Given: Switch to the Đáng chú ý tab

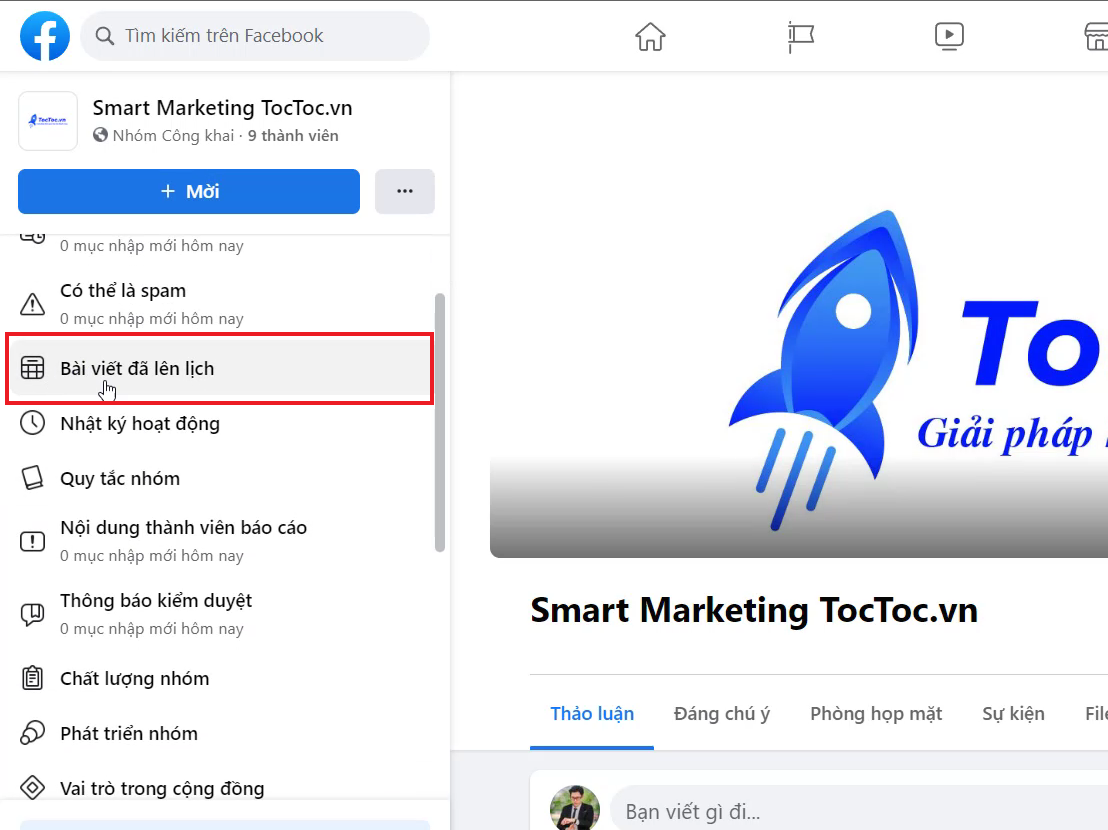Looking at the screenshot, I should click(721, 714).
